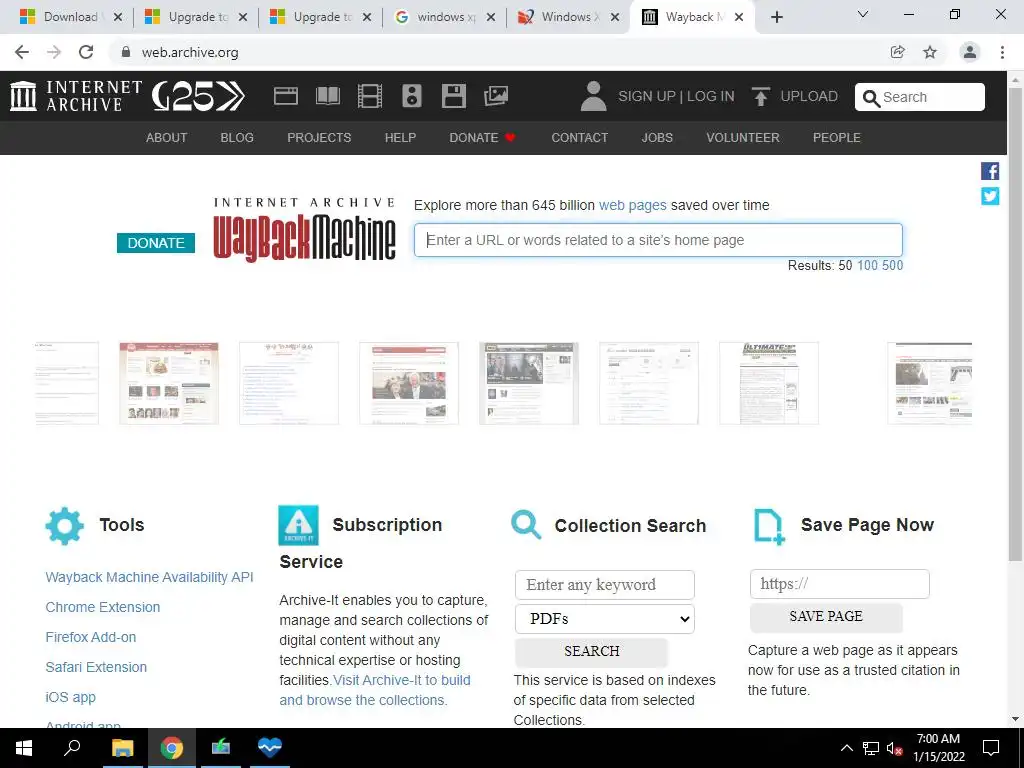
Task: Open the 'web pages' link
Action: coord(633,206)
